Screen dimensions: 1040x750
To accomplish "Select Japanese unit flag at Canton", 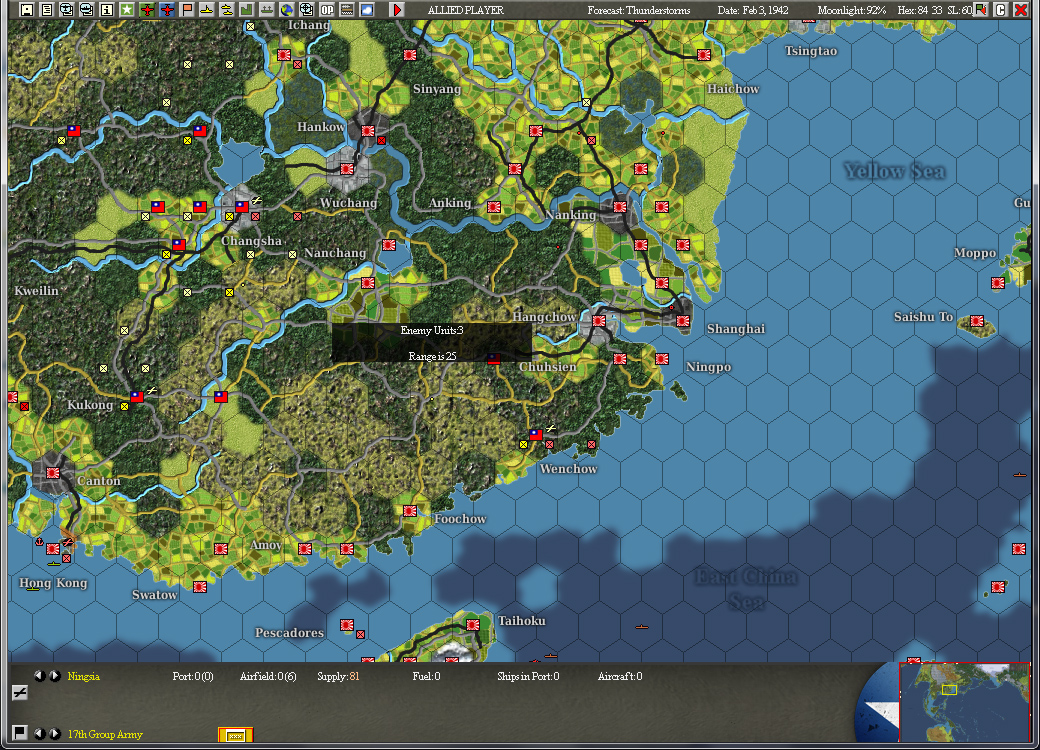I will 52,473.
